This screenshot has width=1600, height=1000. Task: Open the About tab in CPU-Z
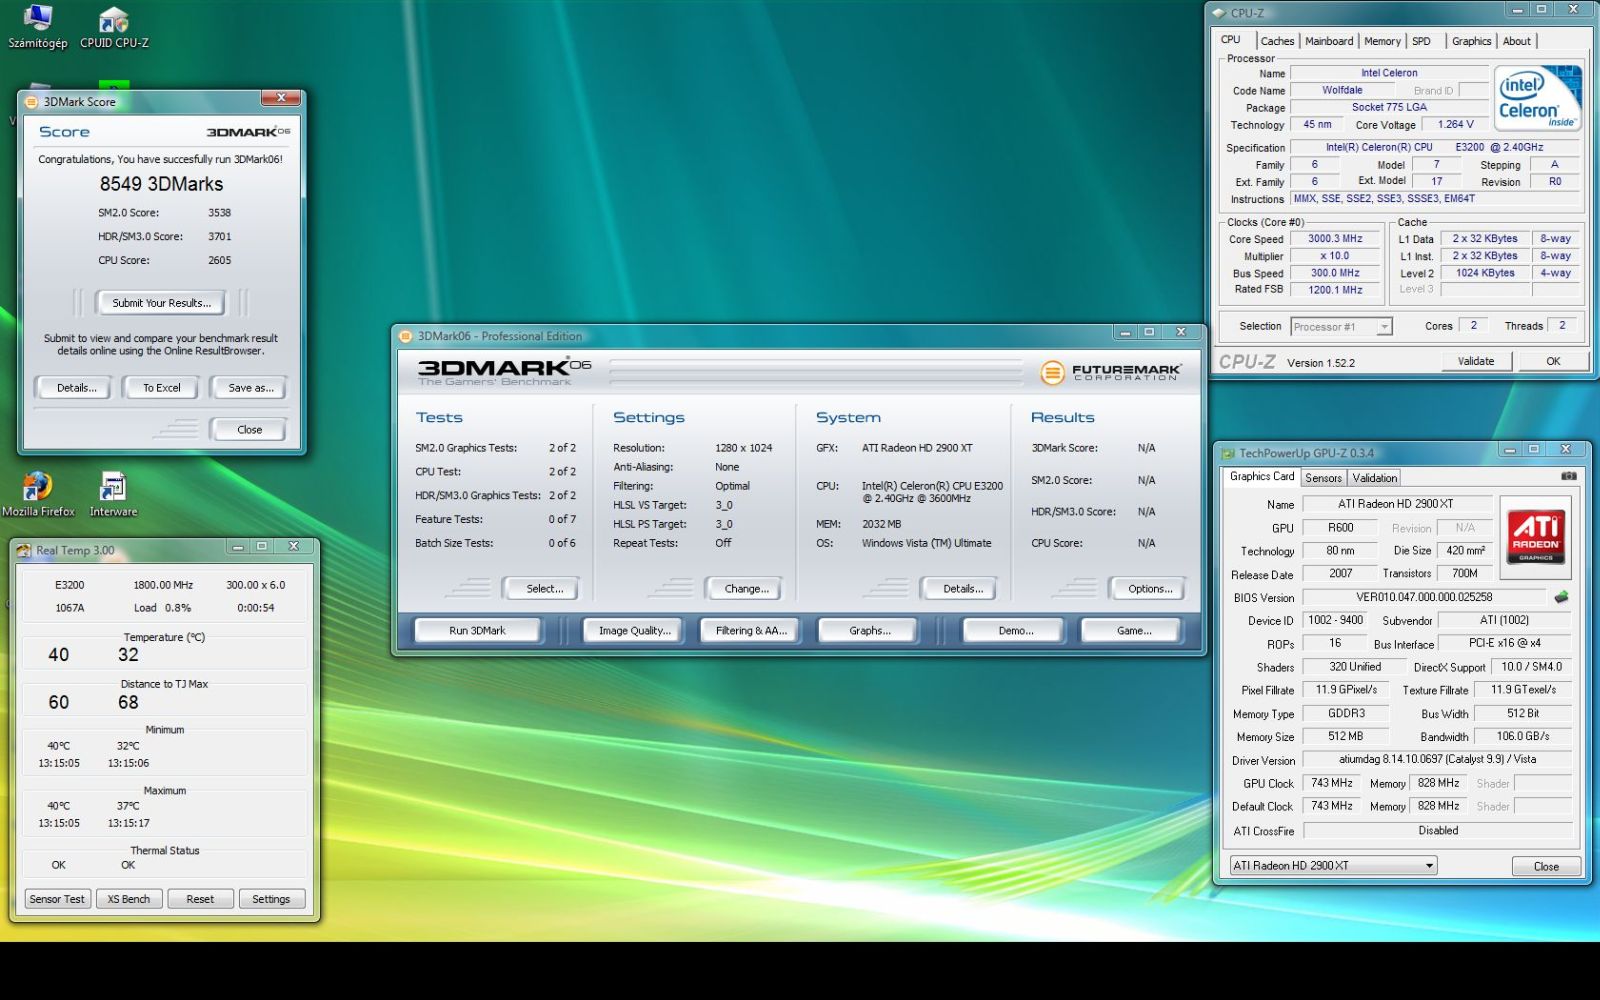pos(1516,41)
